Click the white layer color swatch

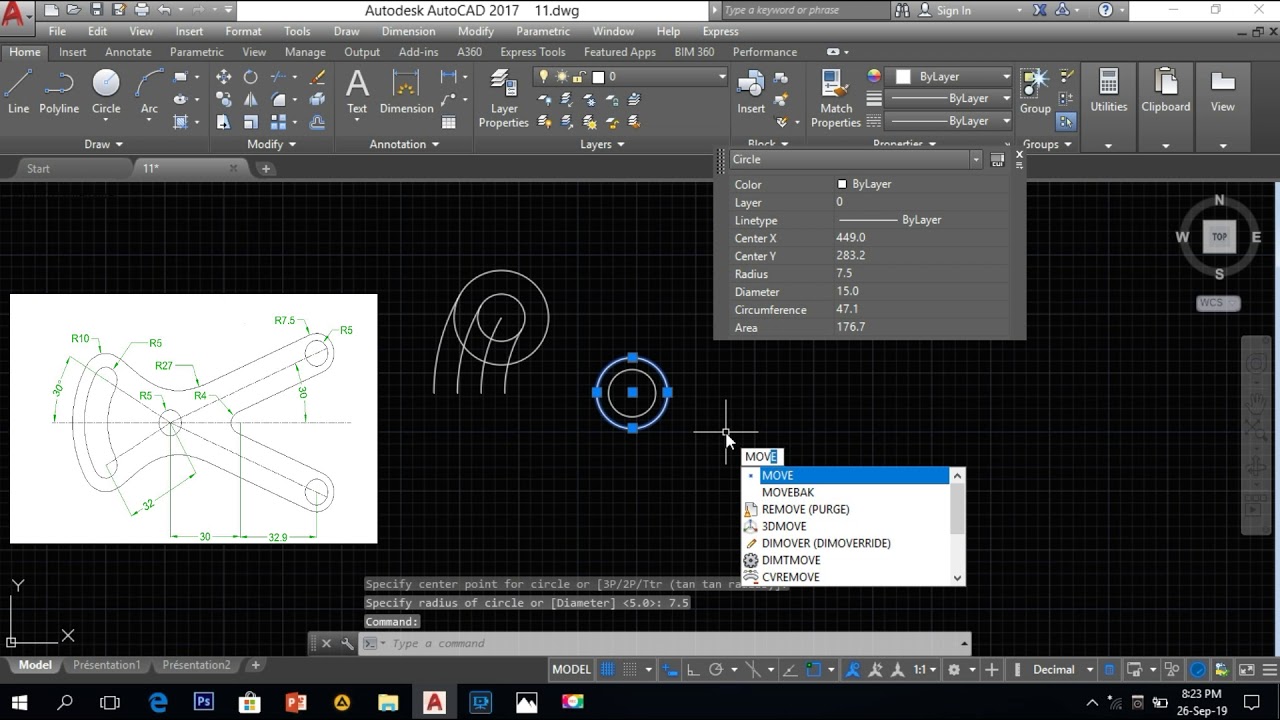598,77
